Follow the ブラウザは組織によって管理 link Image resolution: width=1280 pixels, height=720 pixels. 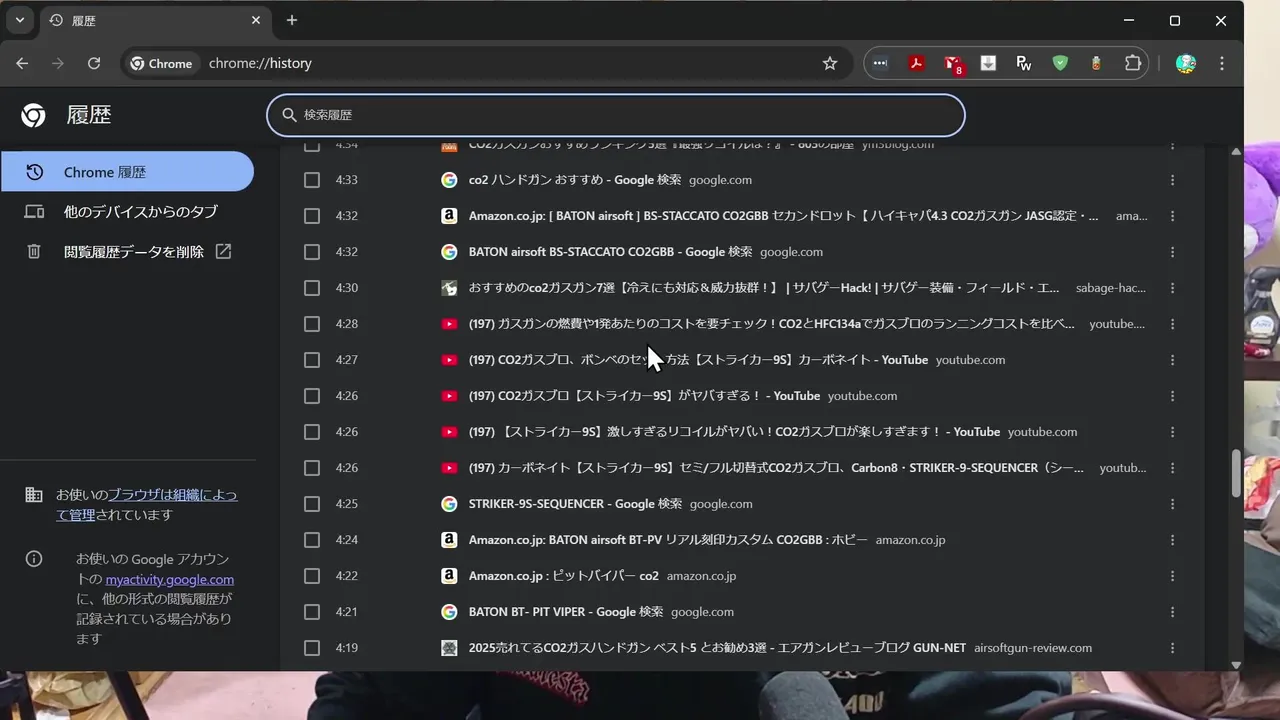point(146,505)
